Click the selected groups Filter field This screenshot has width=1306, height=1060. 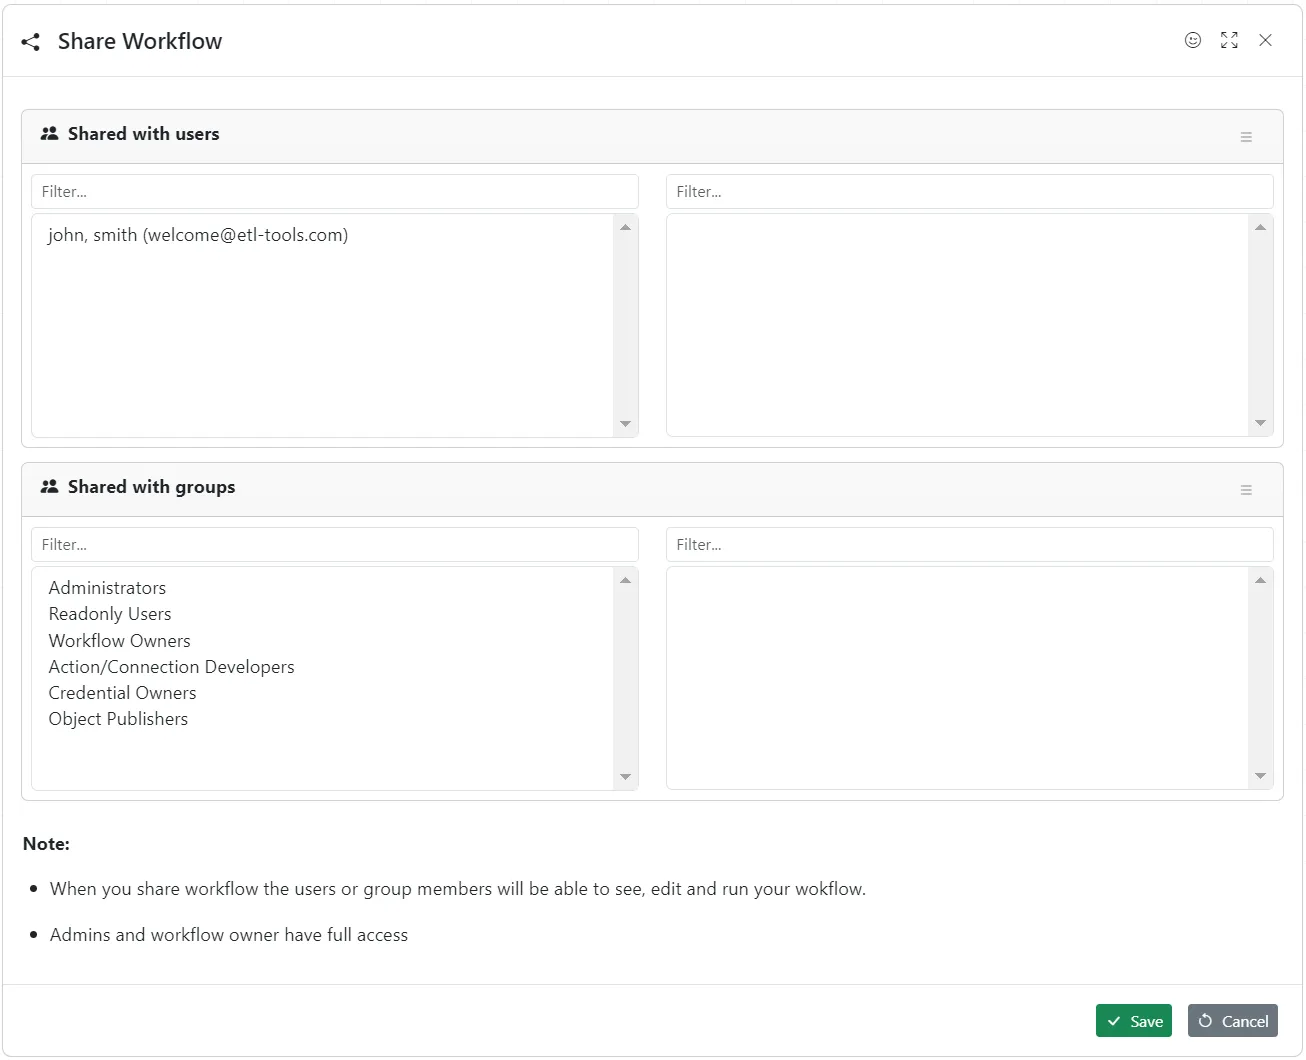pos(968,545)
